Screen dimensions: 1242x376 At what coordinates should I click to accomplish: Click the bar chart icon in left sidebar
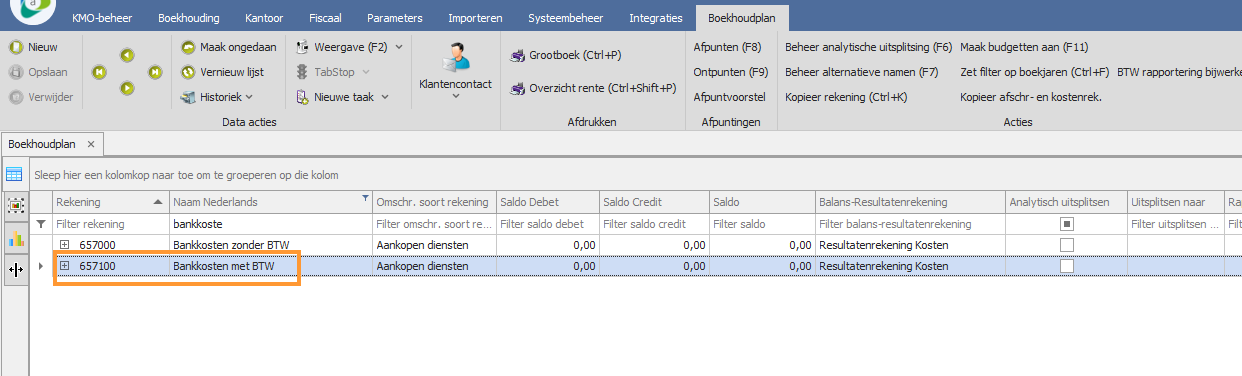(x=15, y=238)
